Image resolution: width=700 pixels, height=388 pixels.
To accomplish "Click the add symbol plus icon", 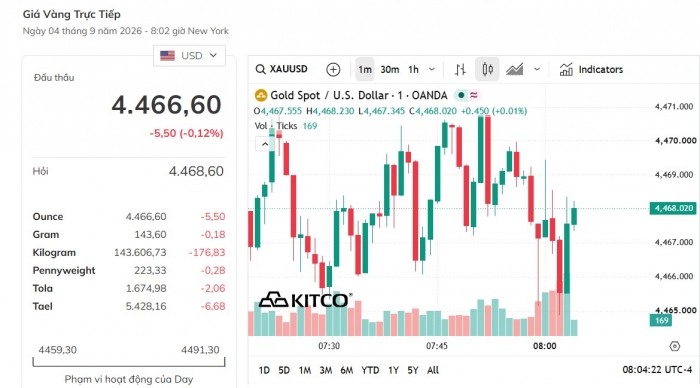I will tap(333, 70).
